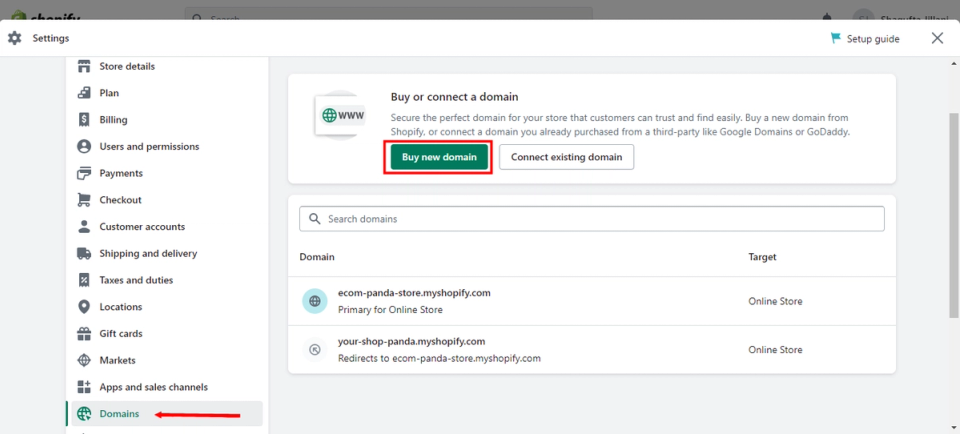Open the Plan settings page

(110, 93)
